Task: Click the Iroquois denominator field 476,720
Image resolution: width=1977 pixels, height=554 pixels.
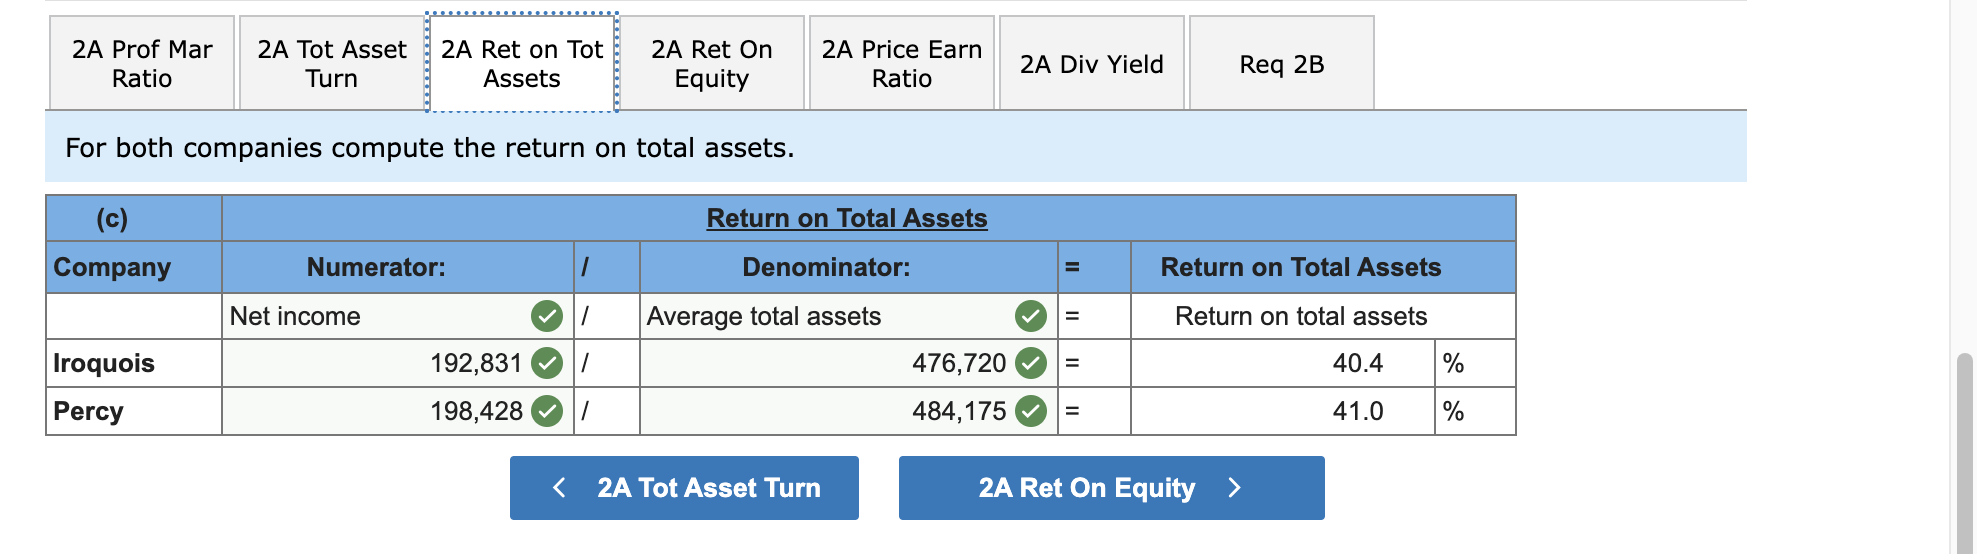Action: click(x=848, y=363)
